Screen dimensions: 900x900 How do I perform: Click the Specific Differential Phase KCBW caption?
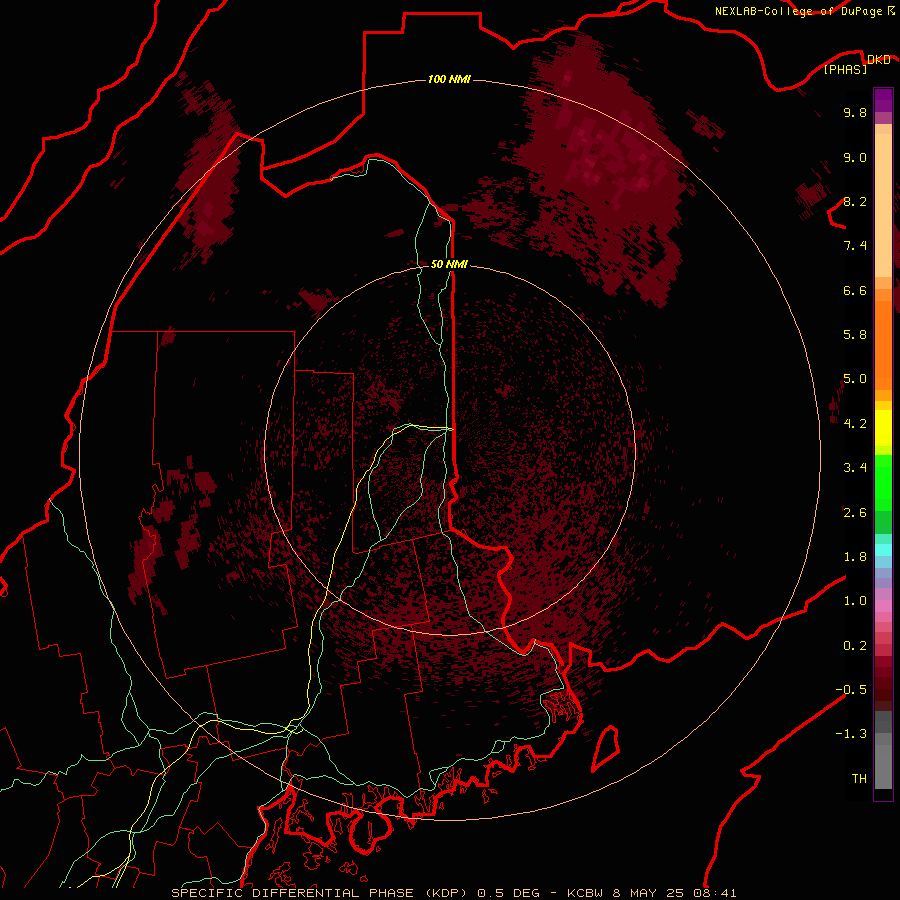(x=453, y=893)
